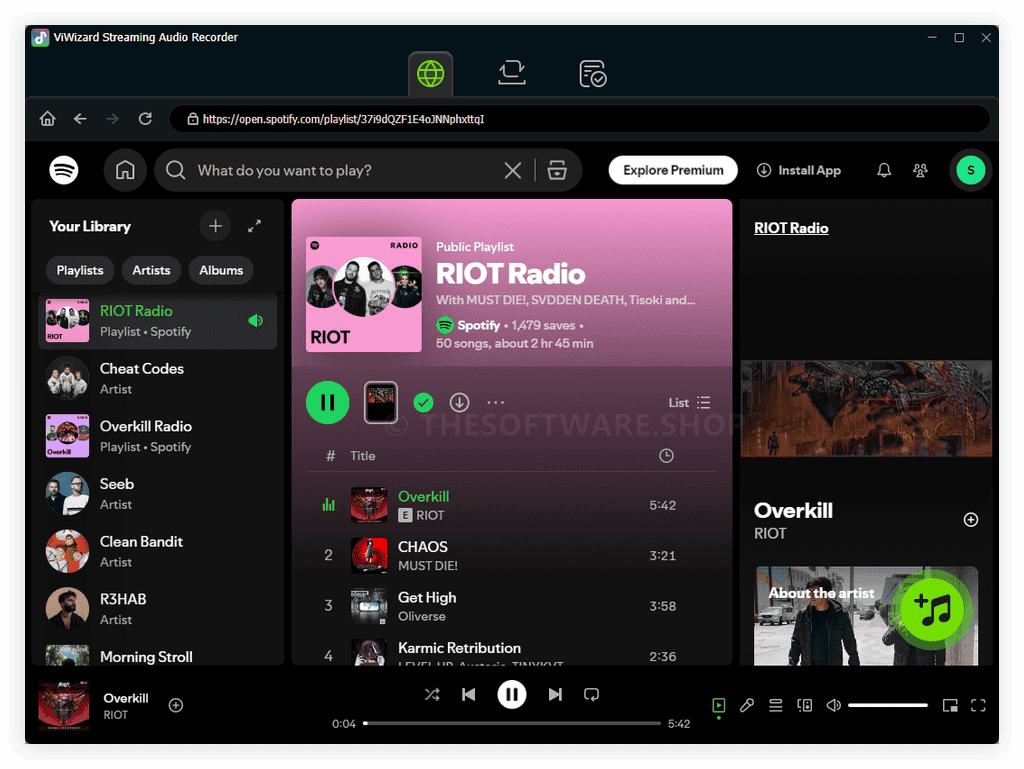Open the Friend Activity icon
1024x769 pixels.
coord(920,170)
